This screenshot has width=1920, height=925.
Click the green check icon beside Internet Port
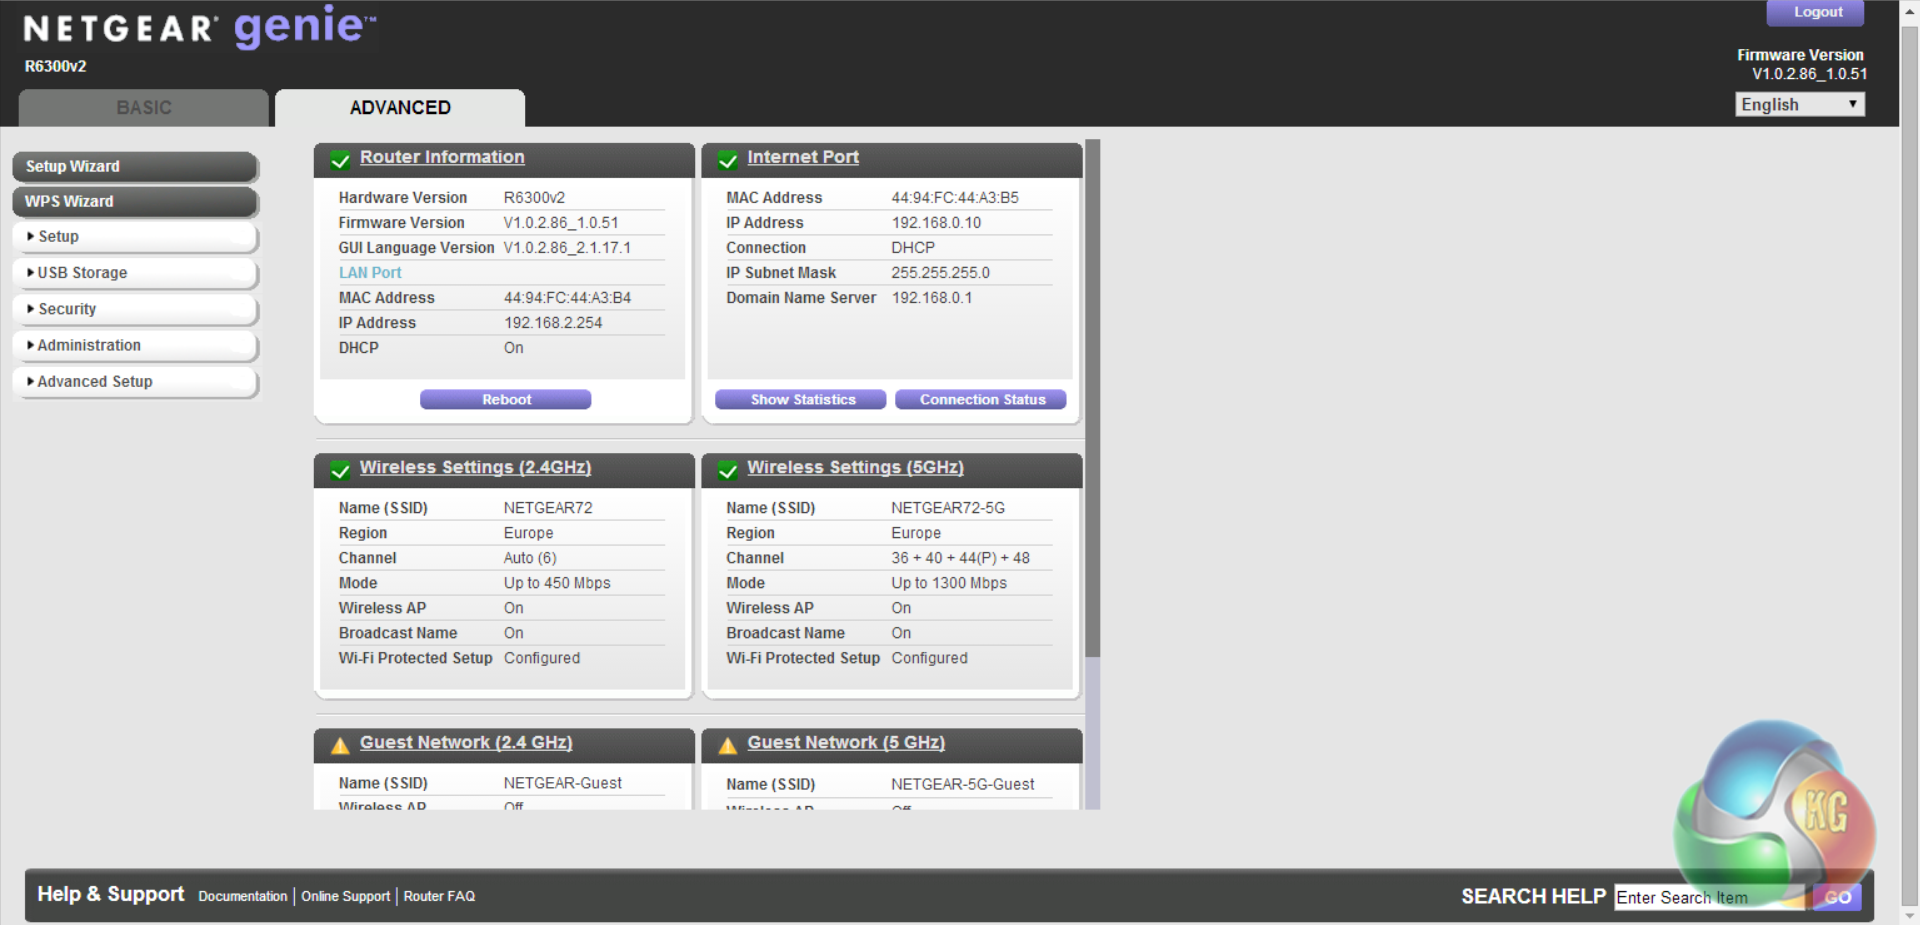728,160
